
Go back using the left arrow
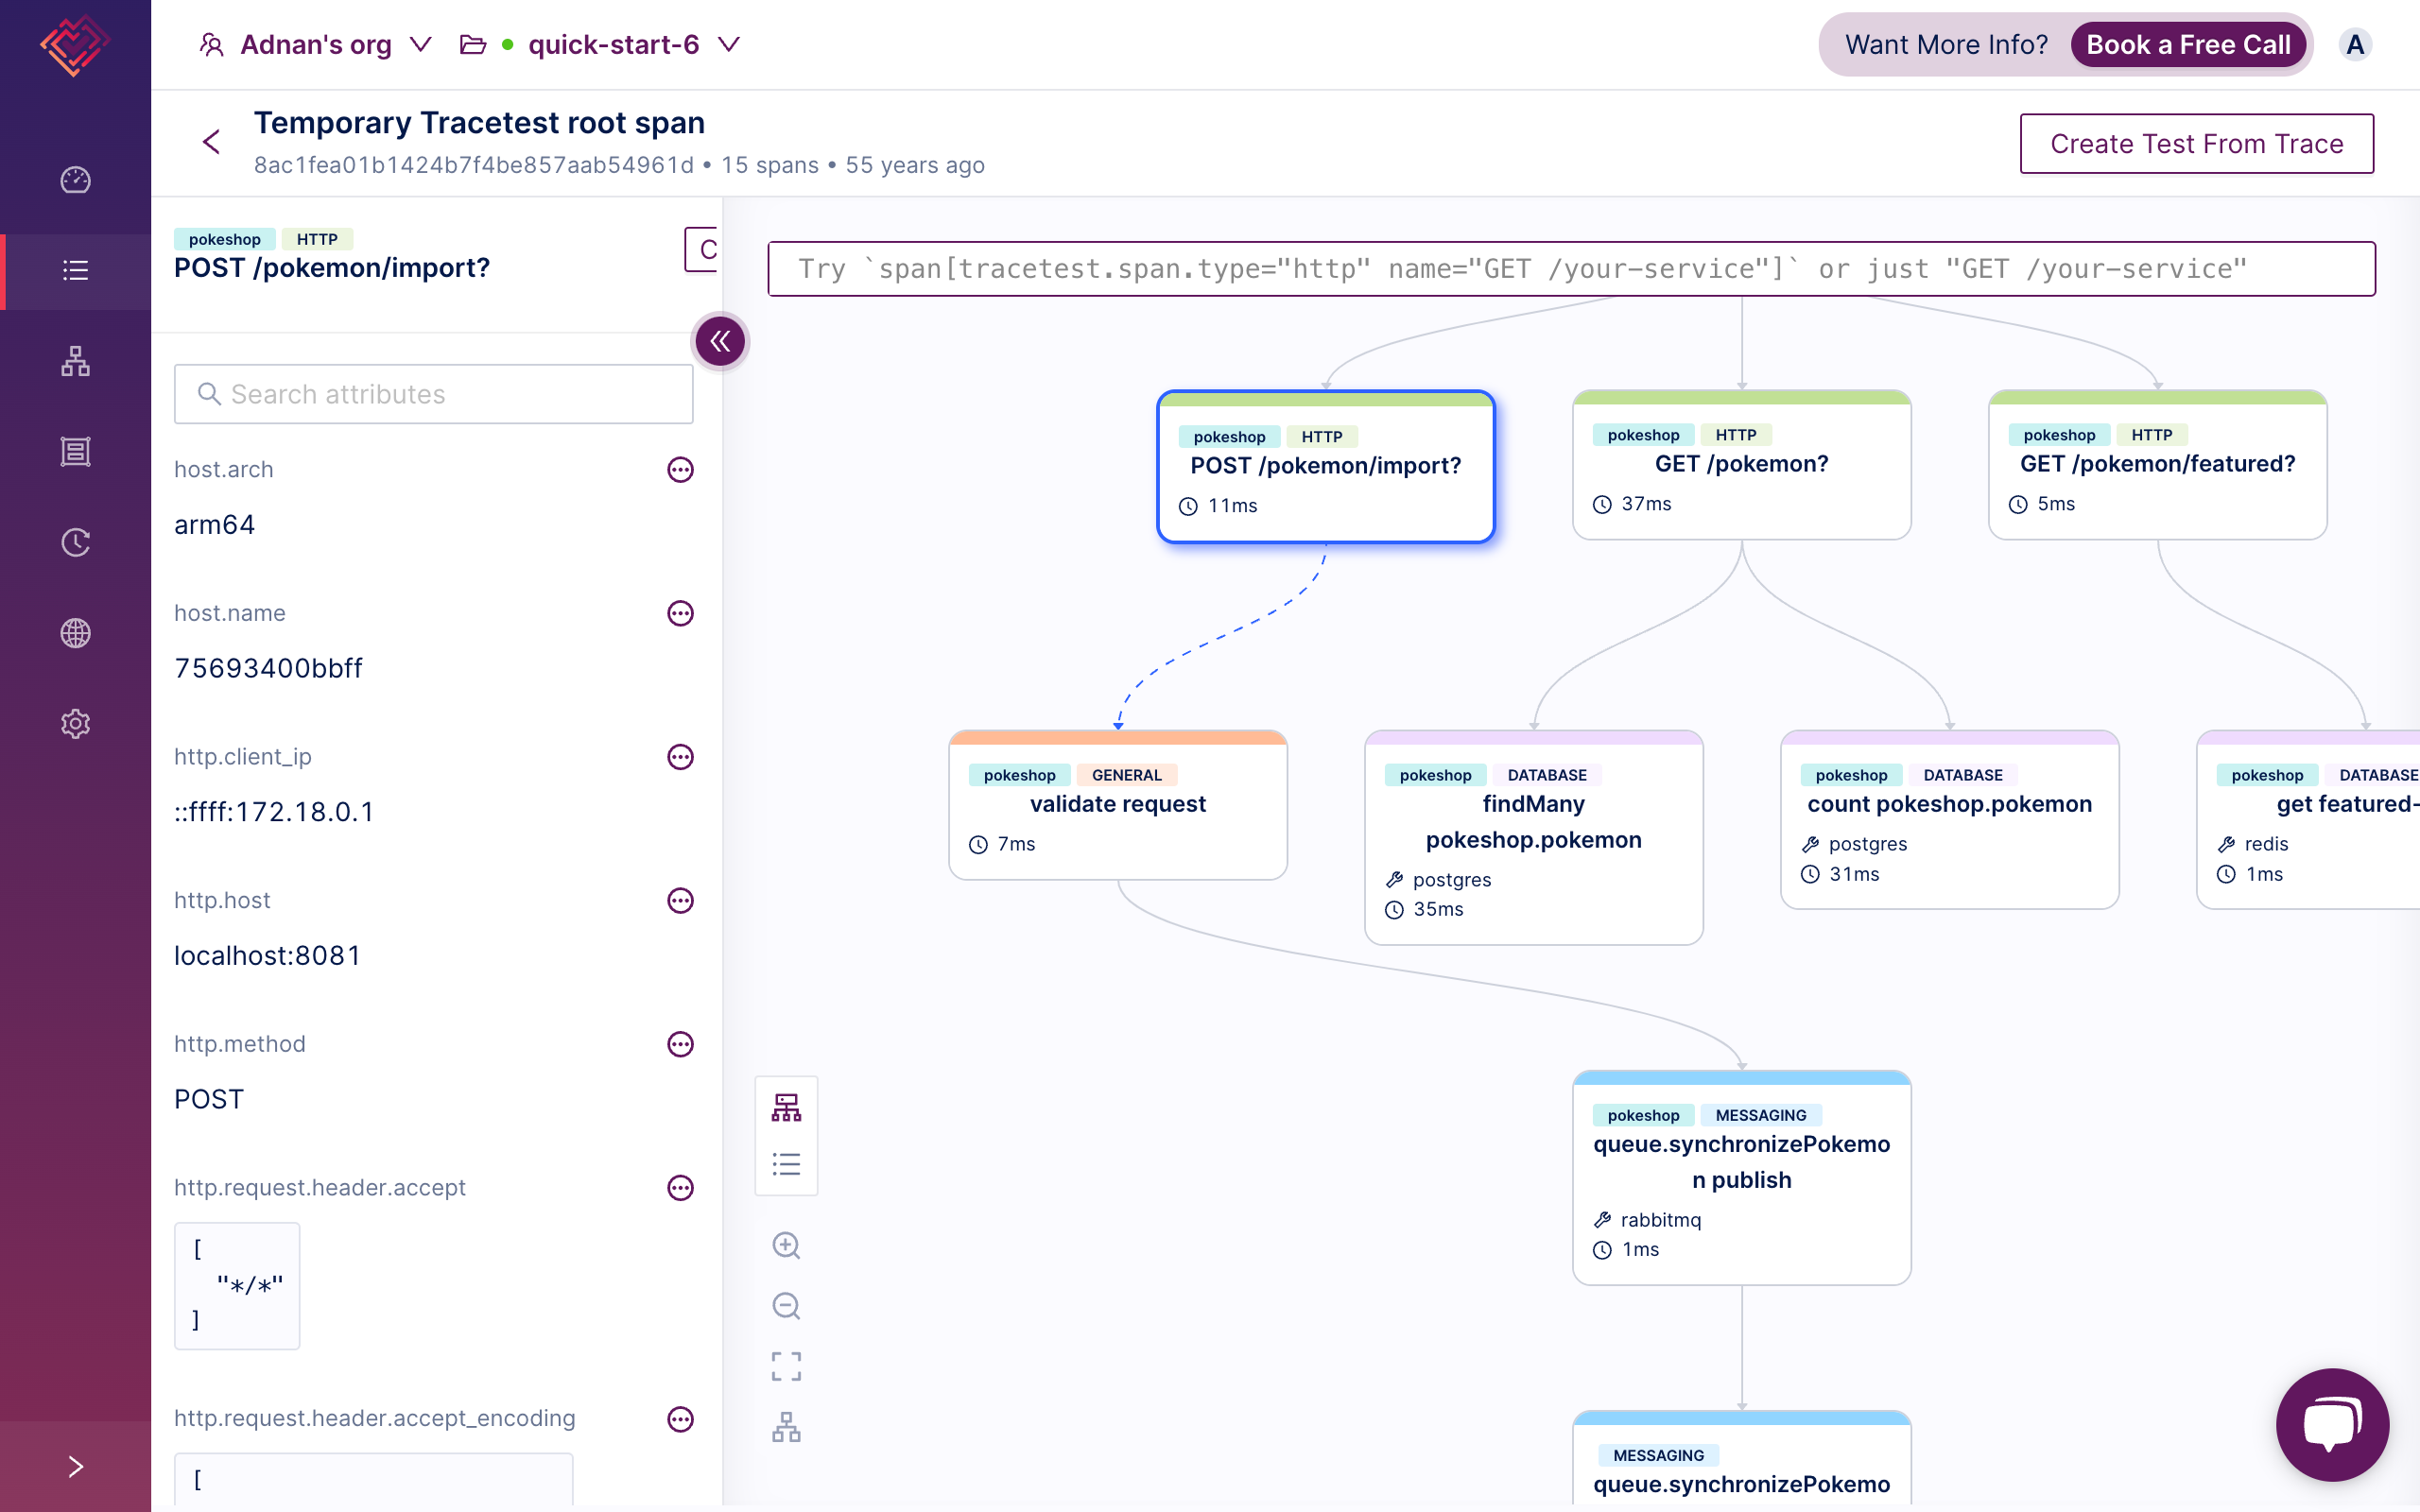(211, 143)
